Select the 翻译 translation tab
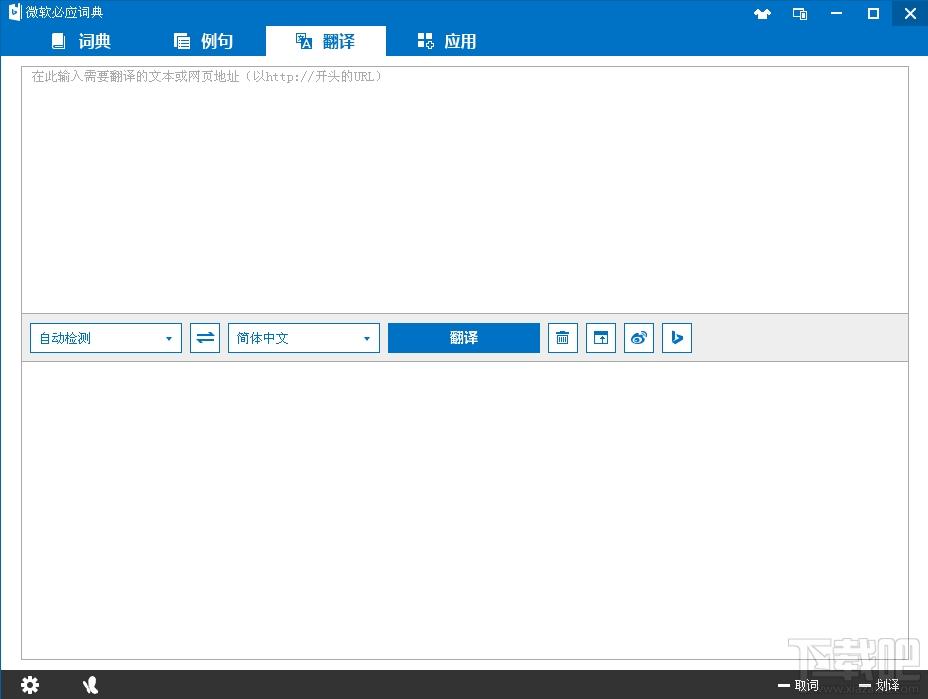This screenshot has width=928, height=699. click(x=326, y=41)
